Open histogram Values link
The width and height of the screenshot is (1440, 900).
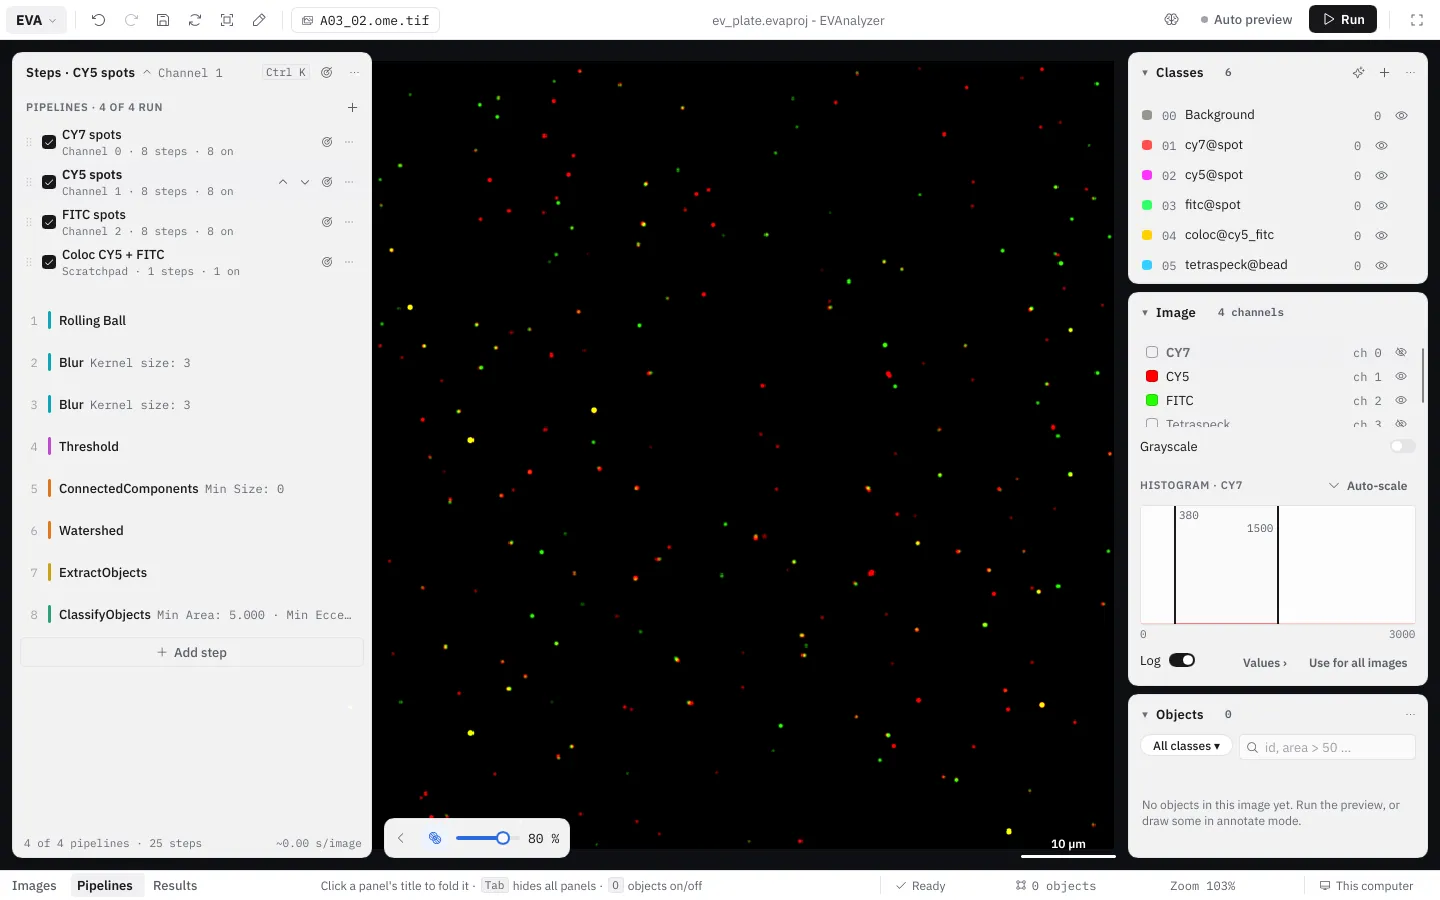pos(1265,663)
